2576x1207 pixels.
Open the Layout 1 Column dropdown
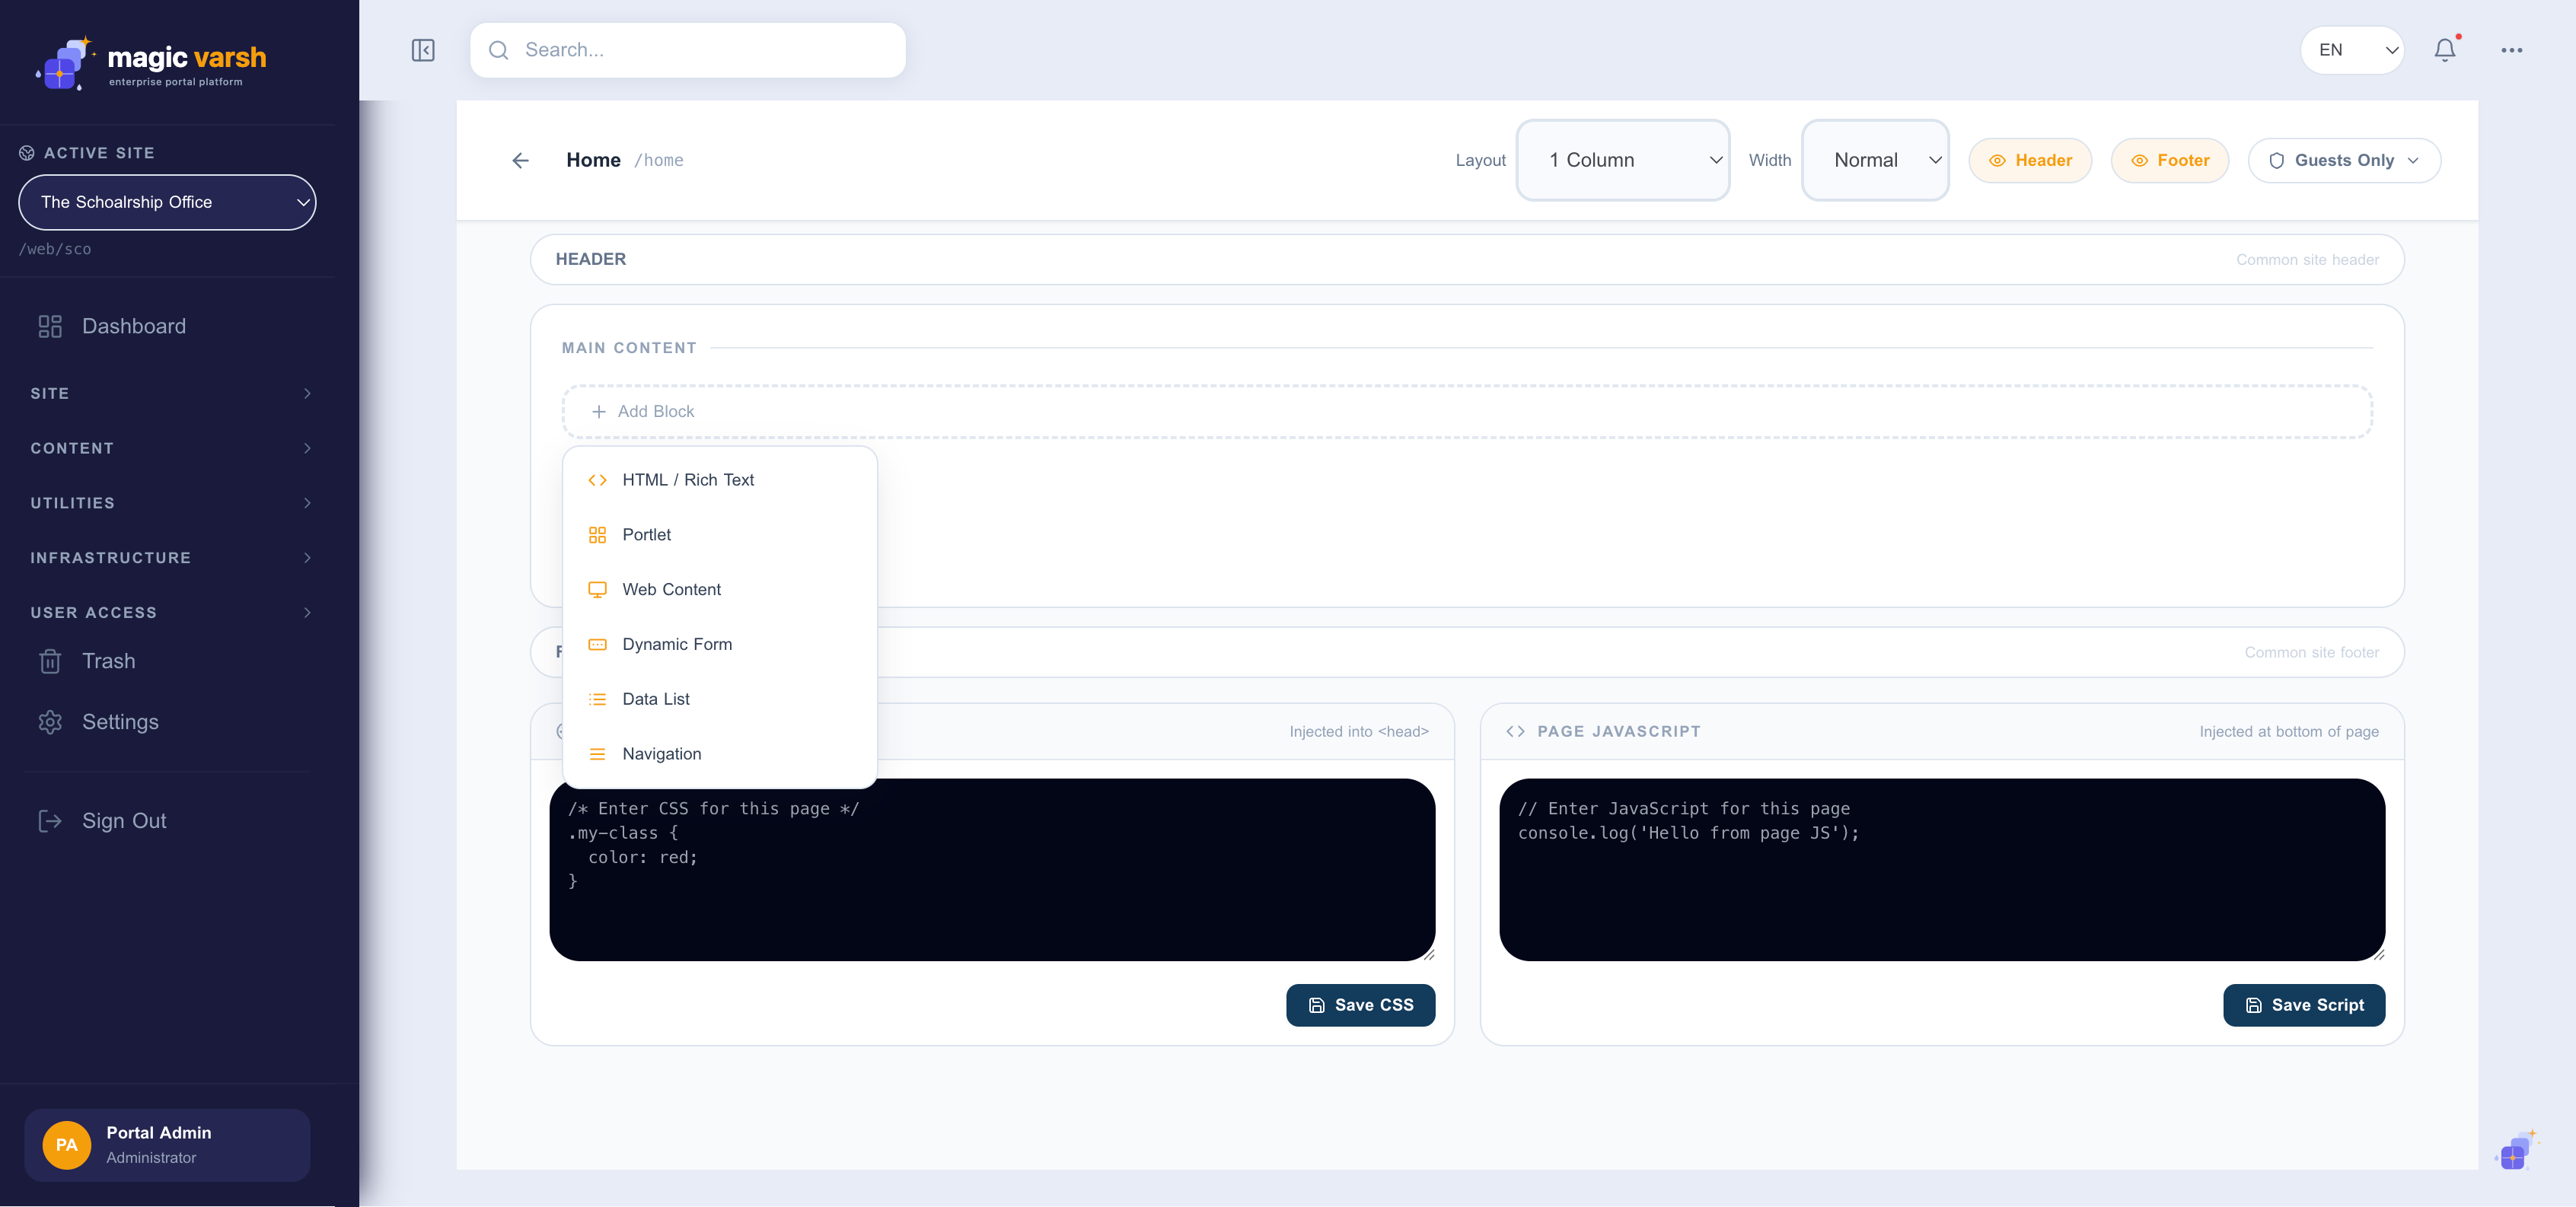coord(1623,160)
